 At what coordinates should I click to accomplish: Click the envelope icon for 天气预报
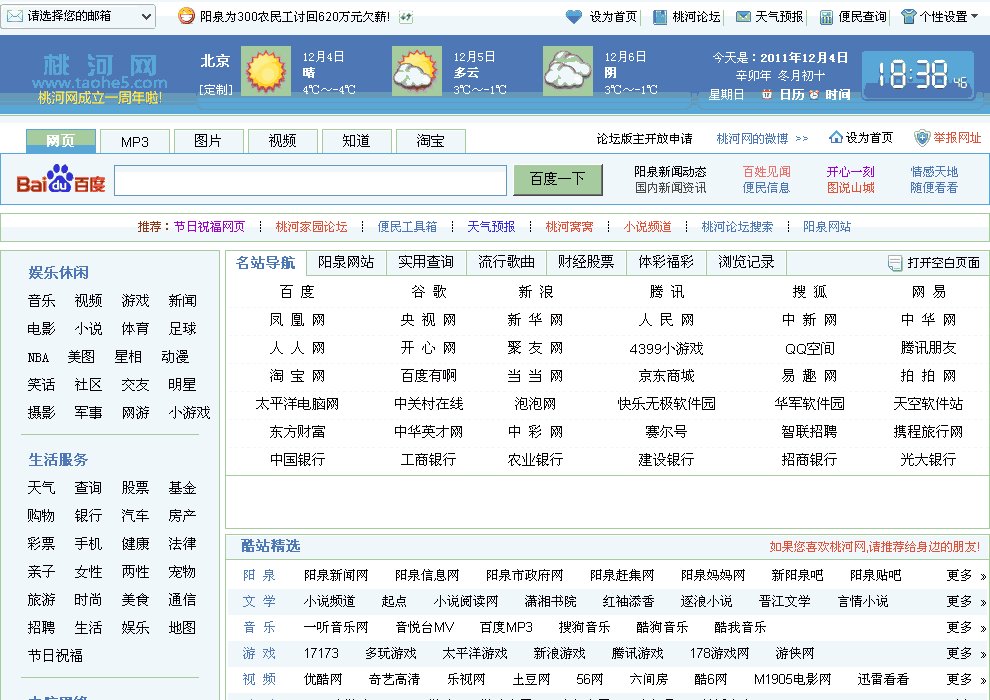746,14
